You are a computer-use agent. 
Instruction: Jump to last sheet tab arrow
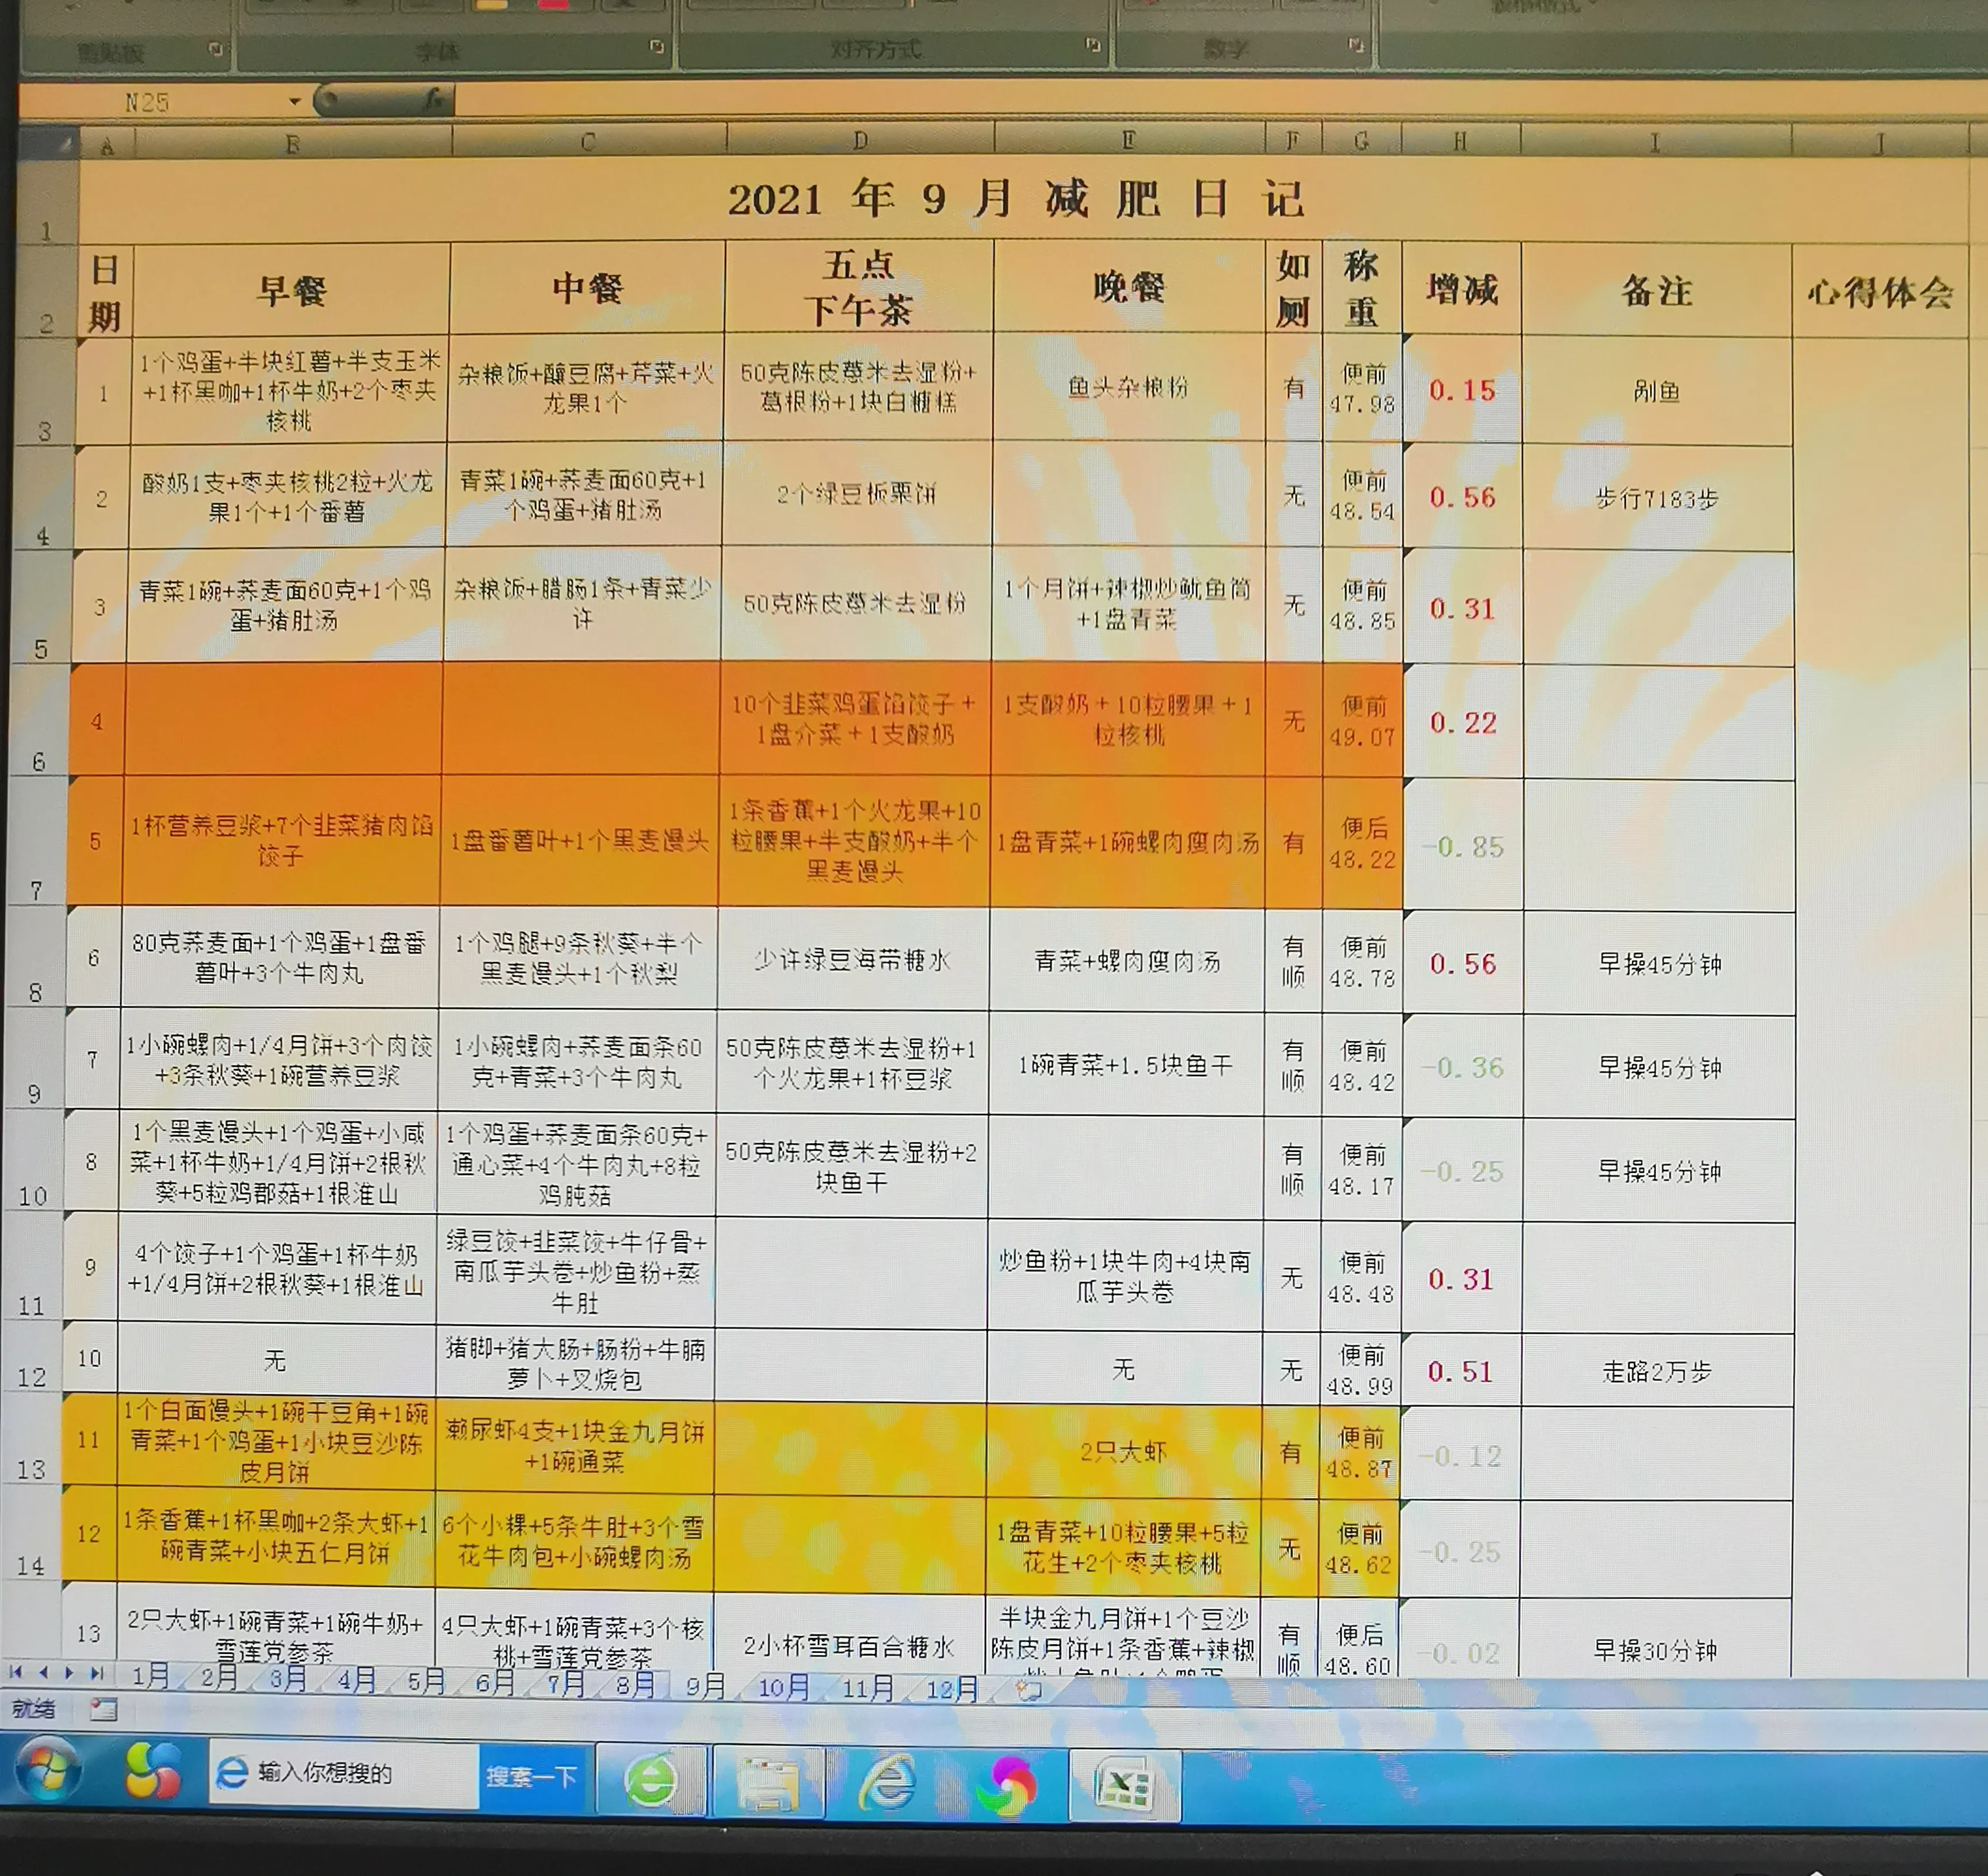point(96,1673)
